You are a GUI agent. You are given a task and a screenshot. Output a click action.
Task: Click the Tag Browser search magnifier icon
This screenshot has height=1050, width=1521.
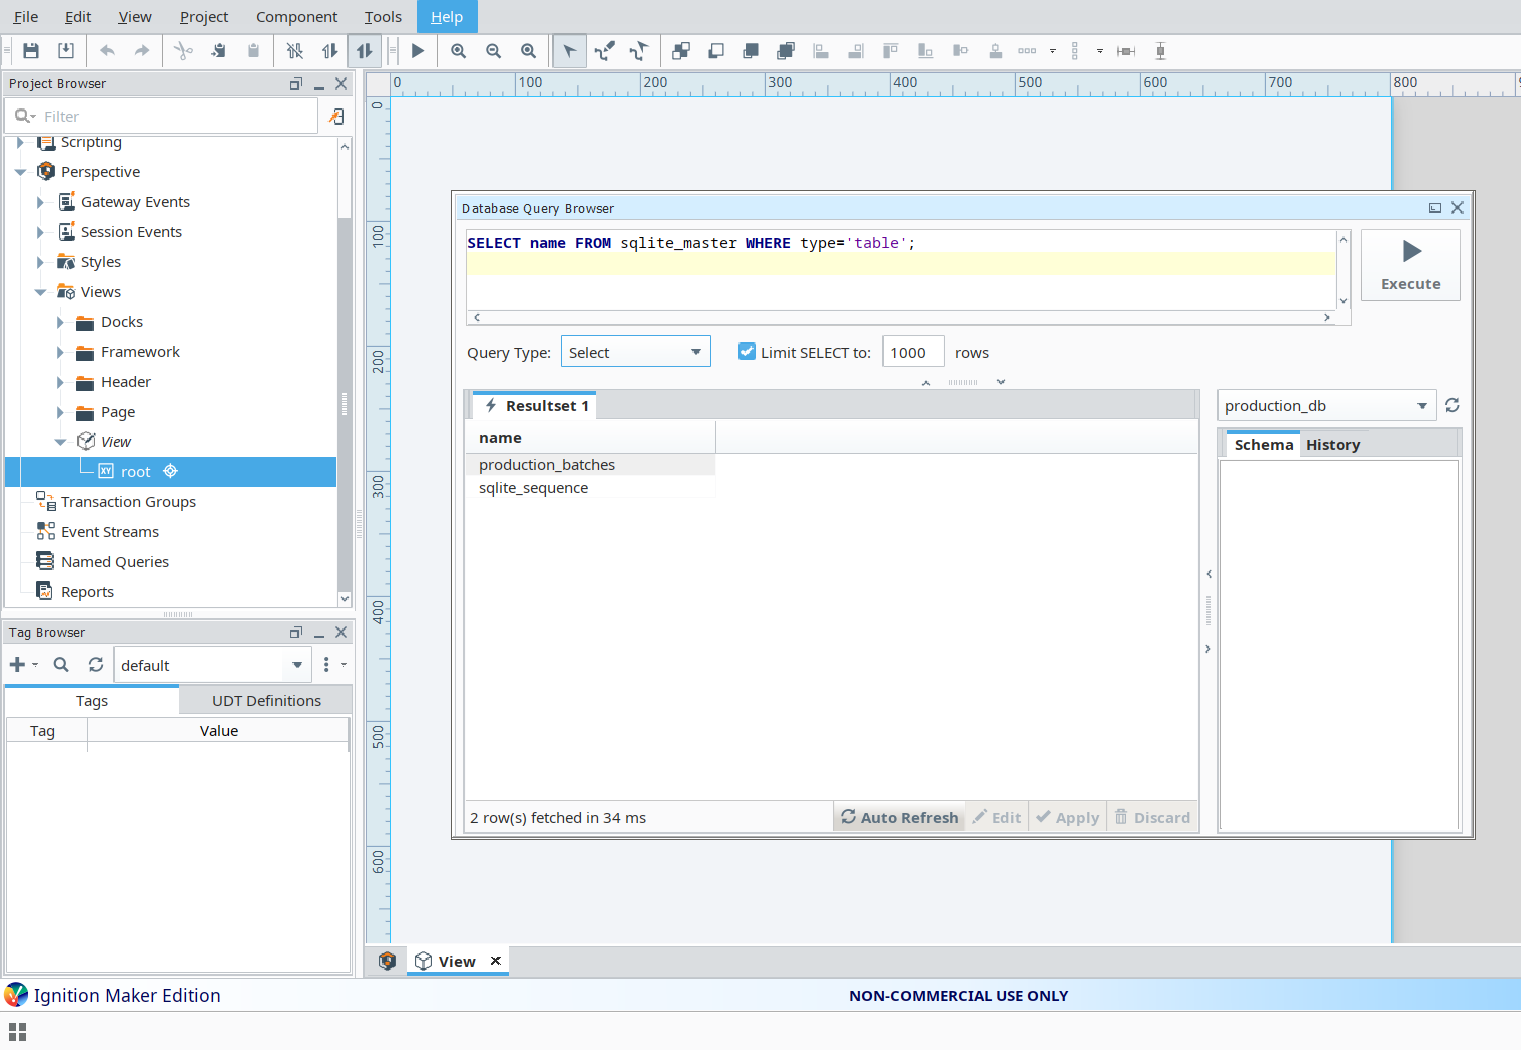click(x=61, y=665)
